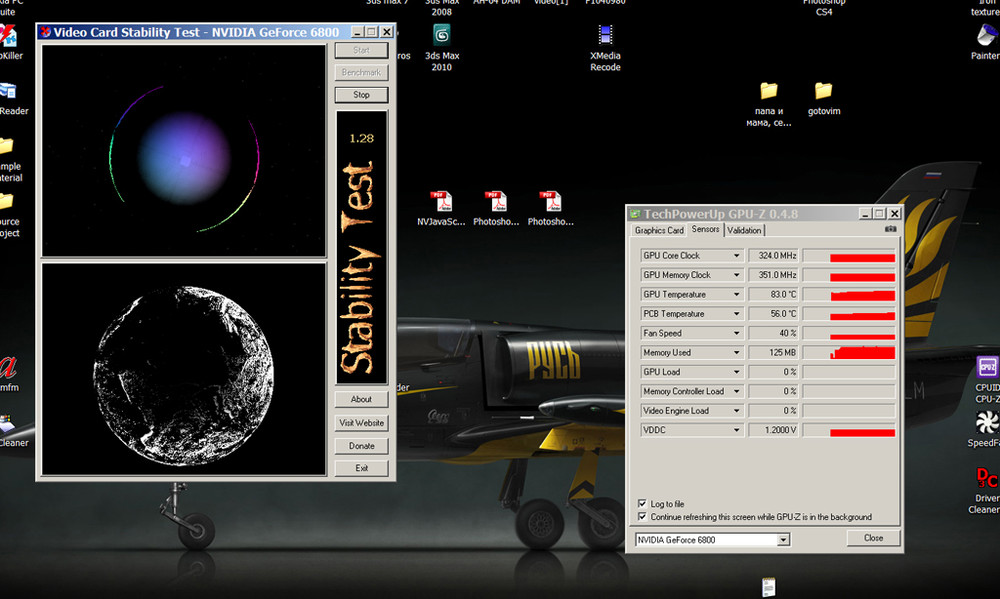The height and width of the screenshot is (599, 1000).
Task: Open the GPU Temperature sensor dropdown
Action: tap(737, 295)
